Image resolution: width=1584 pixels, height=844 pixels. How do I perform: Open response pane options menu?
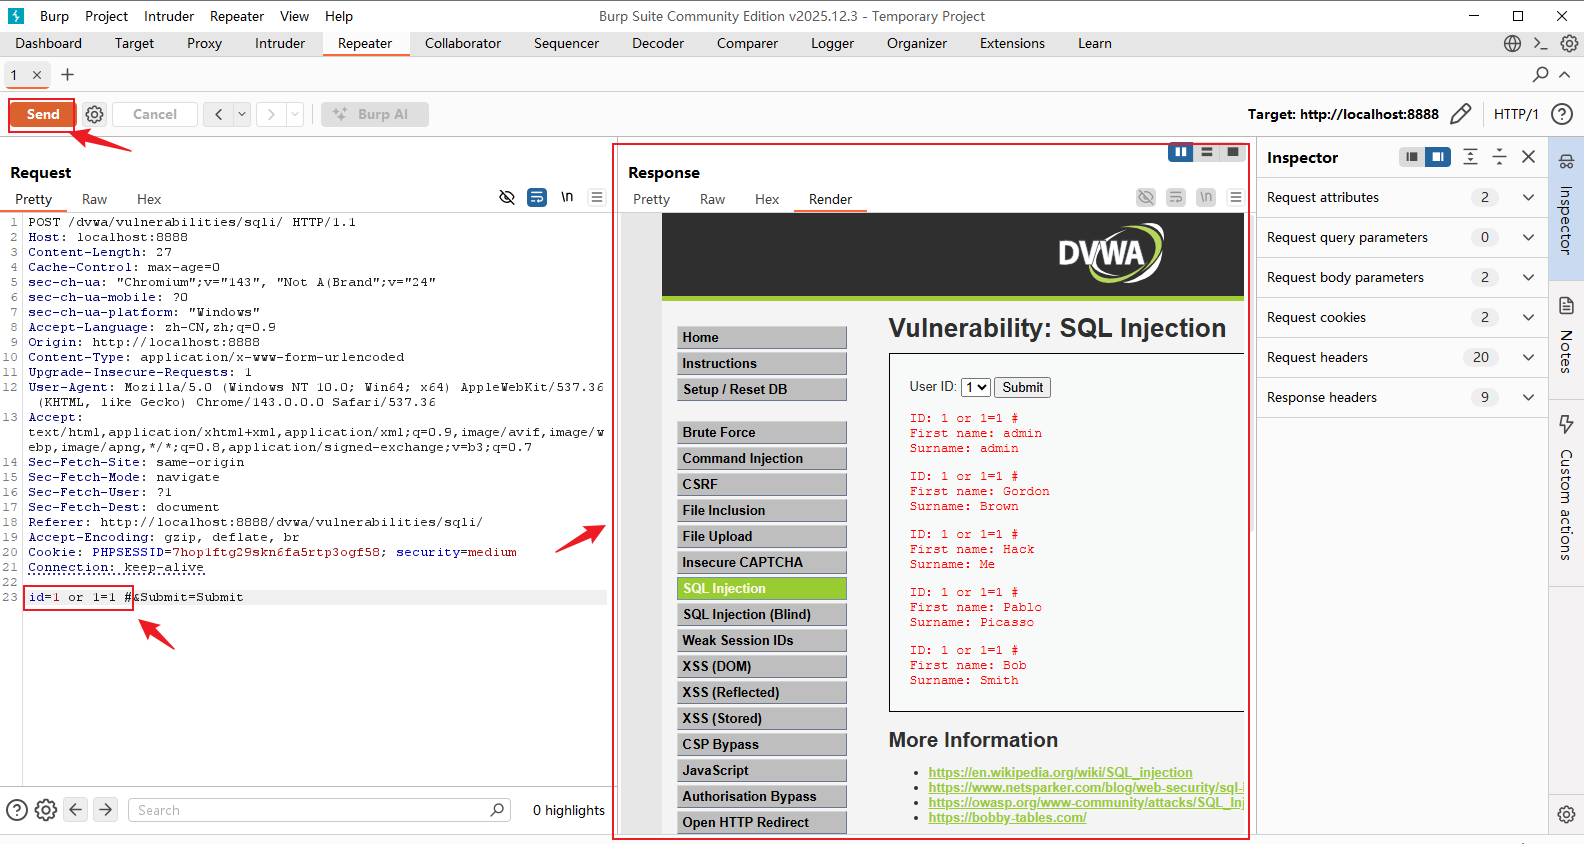[1236, 197]
